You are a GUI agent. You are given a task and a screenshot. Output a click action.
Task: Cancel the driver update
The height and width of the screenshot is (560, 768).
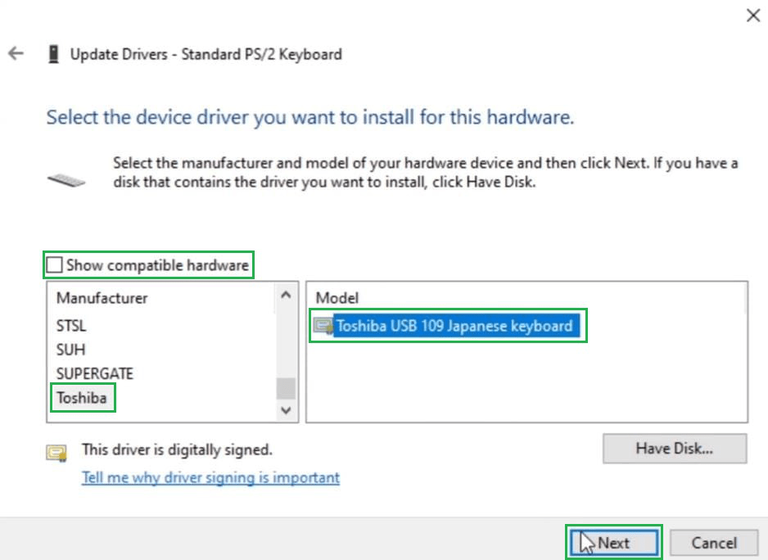pyautogui.click(x=714, y=543)
